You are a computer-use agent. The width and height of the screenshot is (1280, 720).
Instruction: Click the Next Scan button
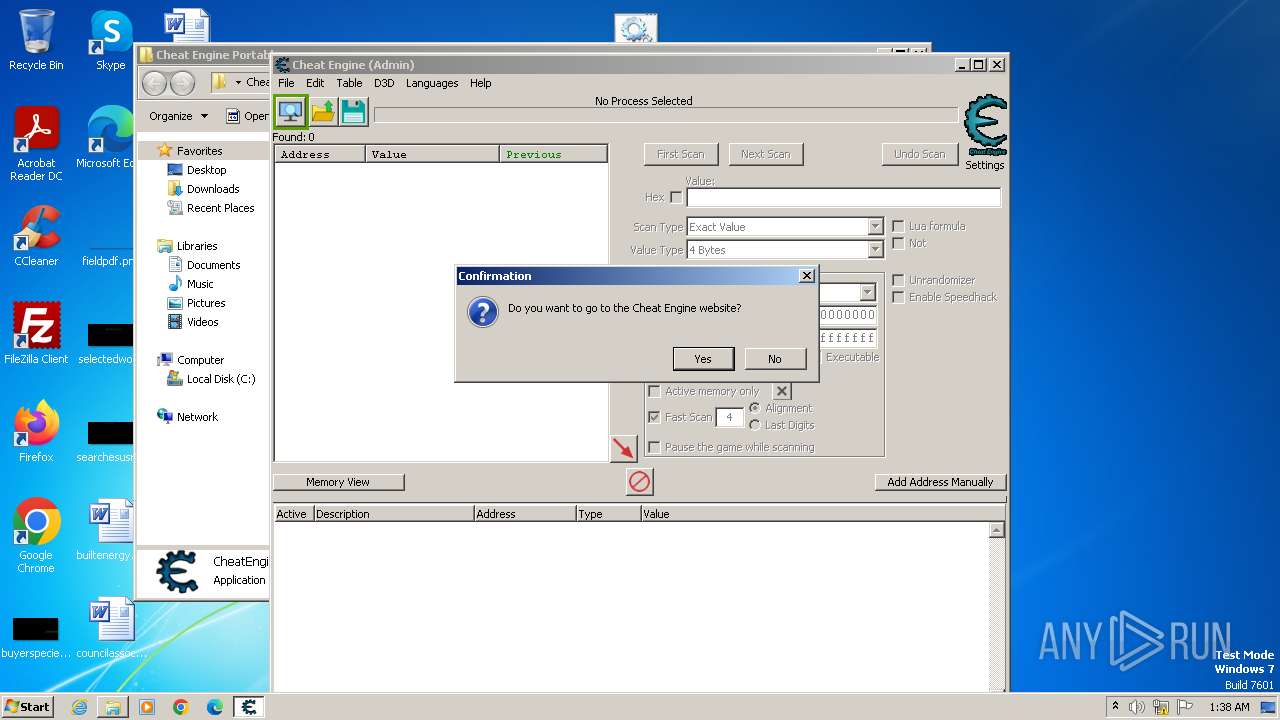(x=766, y=154)
